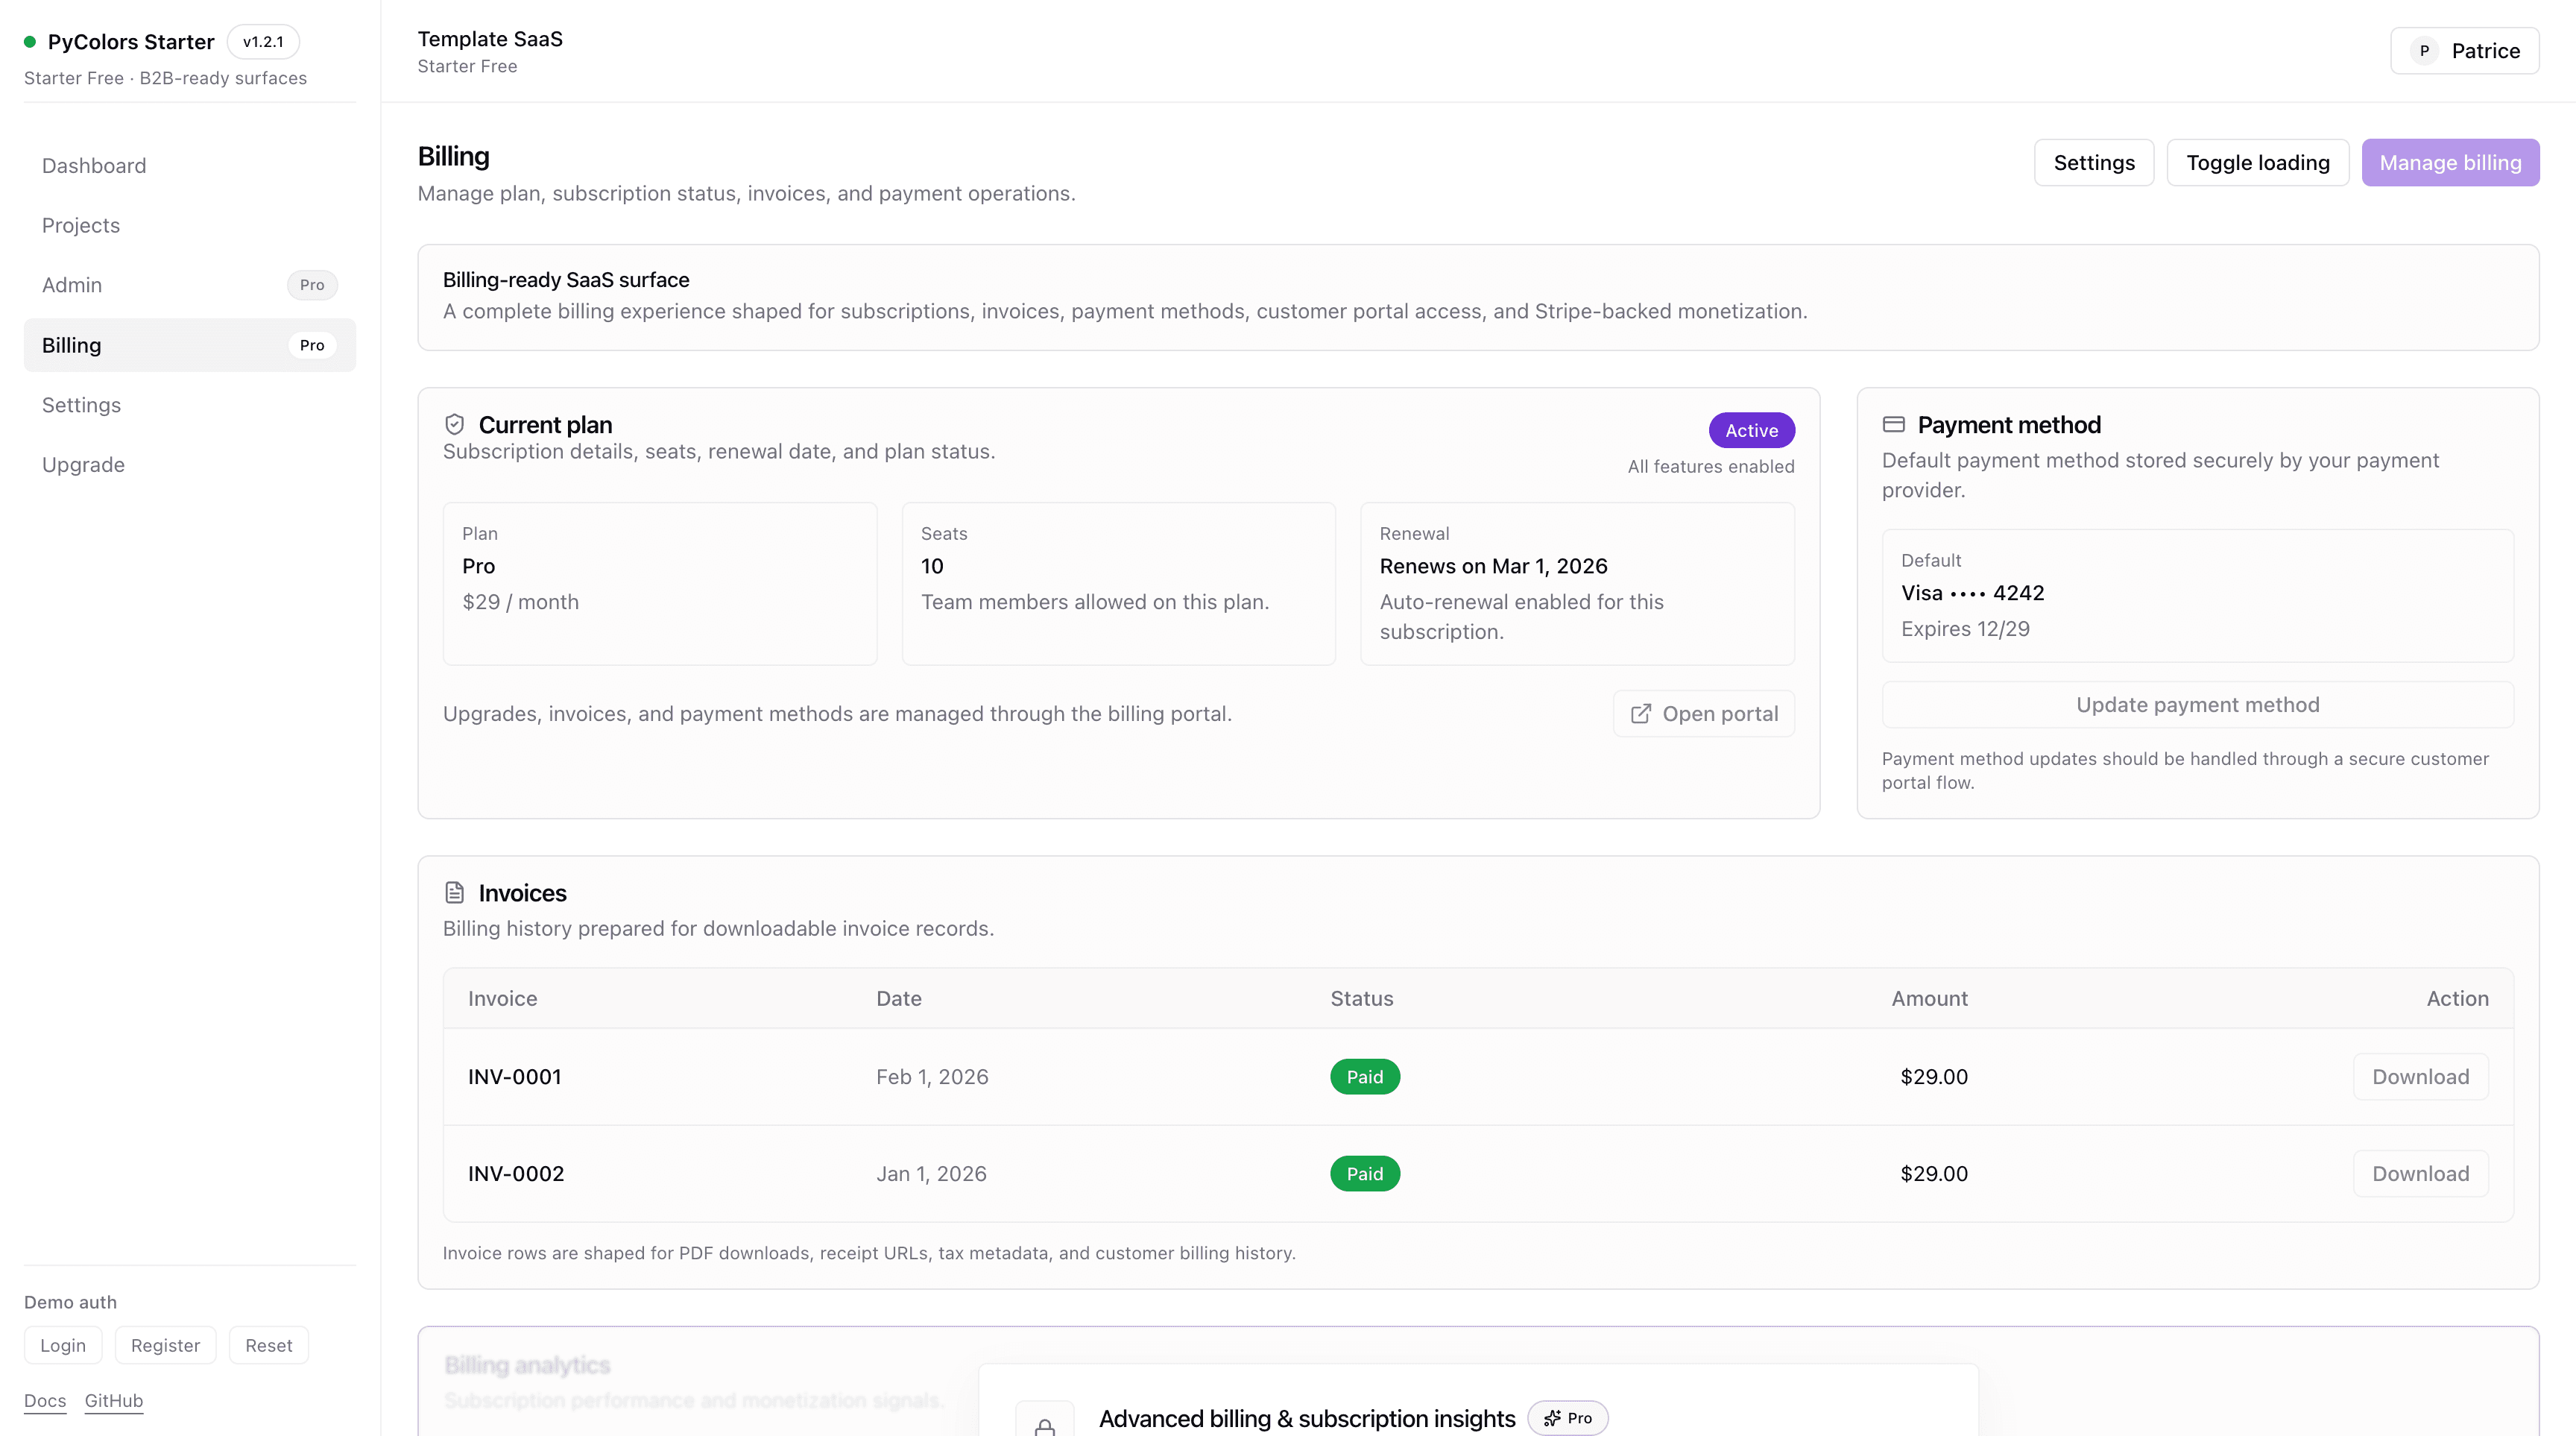
Task: Click the credit card icon beside Payment method
Action: click(1893, 424)
